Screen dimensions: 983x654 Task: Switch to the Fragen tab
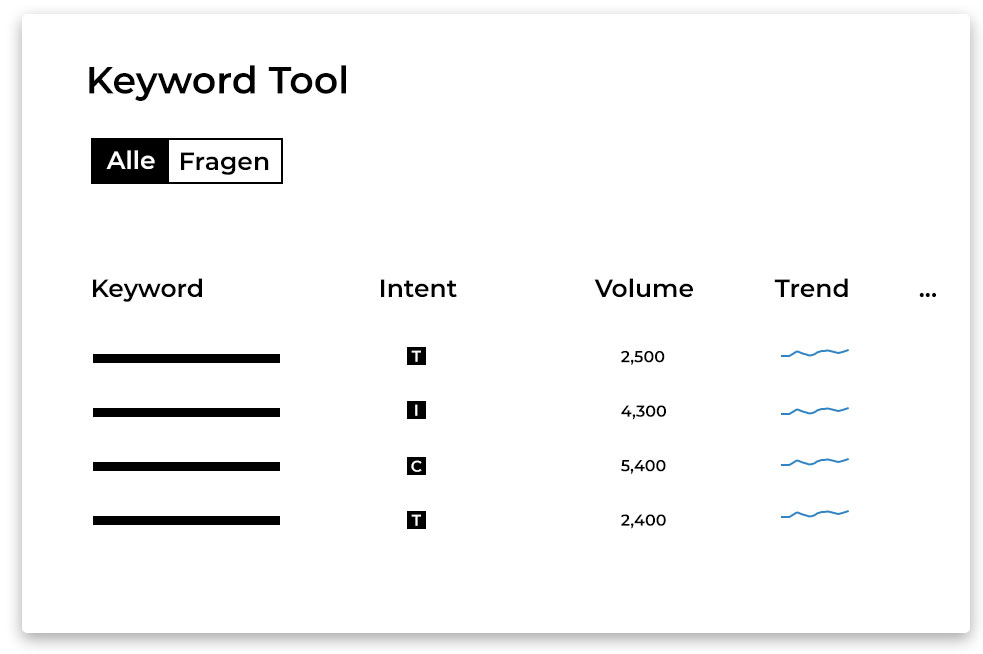click(225, 161)
